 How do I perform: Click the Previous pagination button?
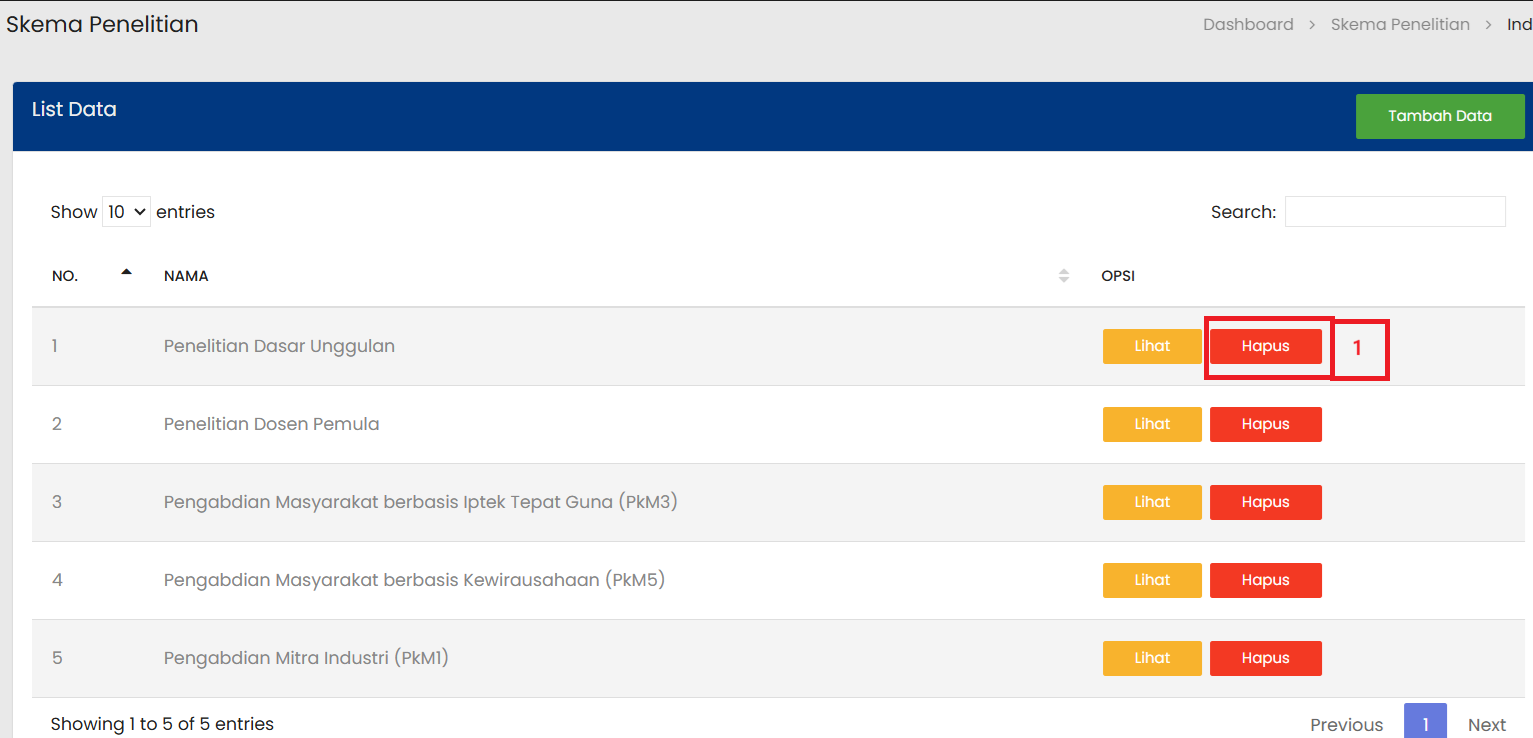pos(1346,725)
